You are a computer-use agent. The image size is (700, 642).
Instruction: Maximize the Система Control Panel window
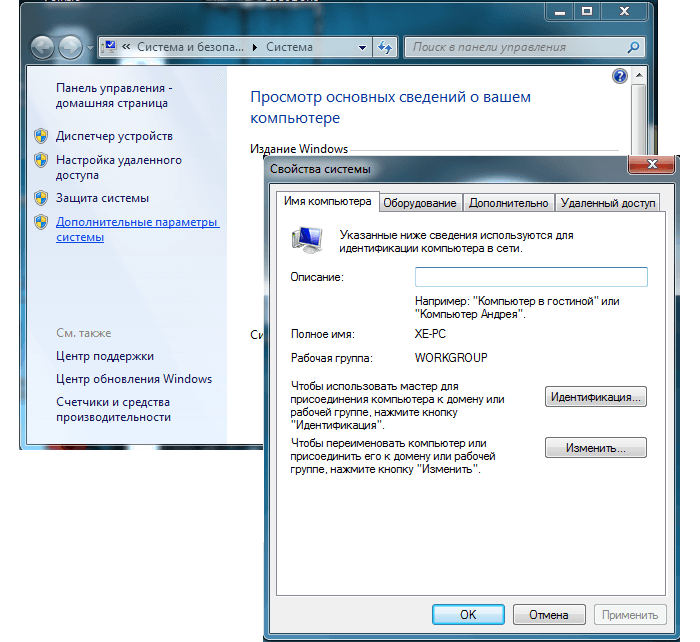pyautogui.click(x=587, y=12)
